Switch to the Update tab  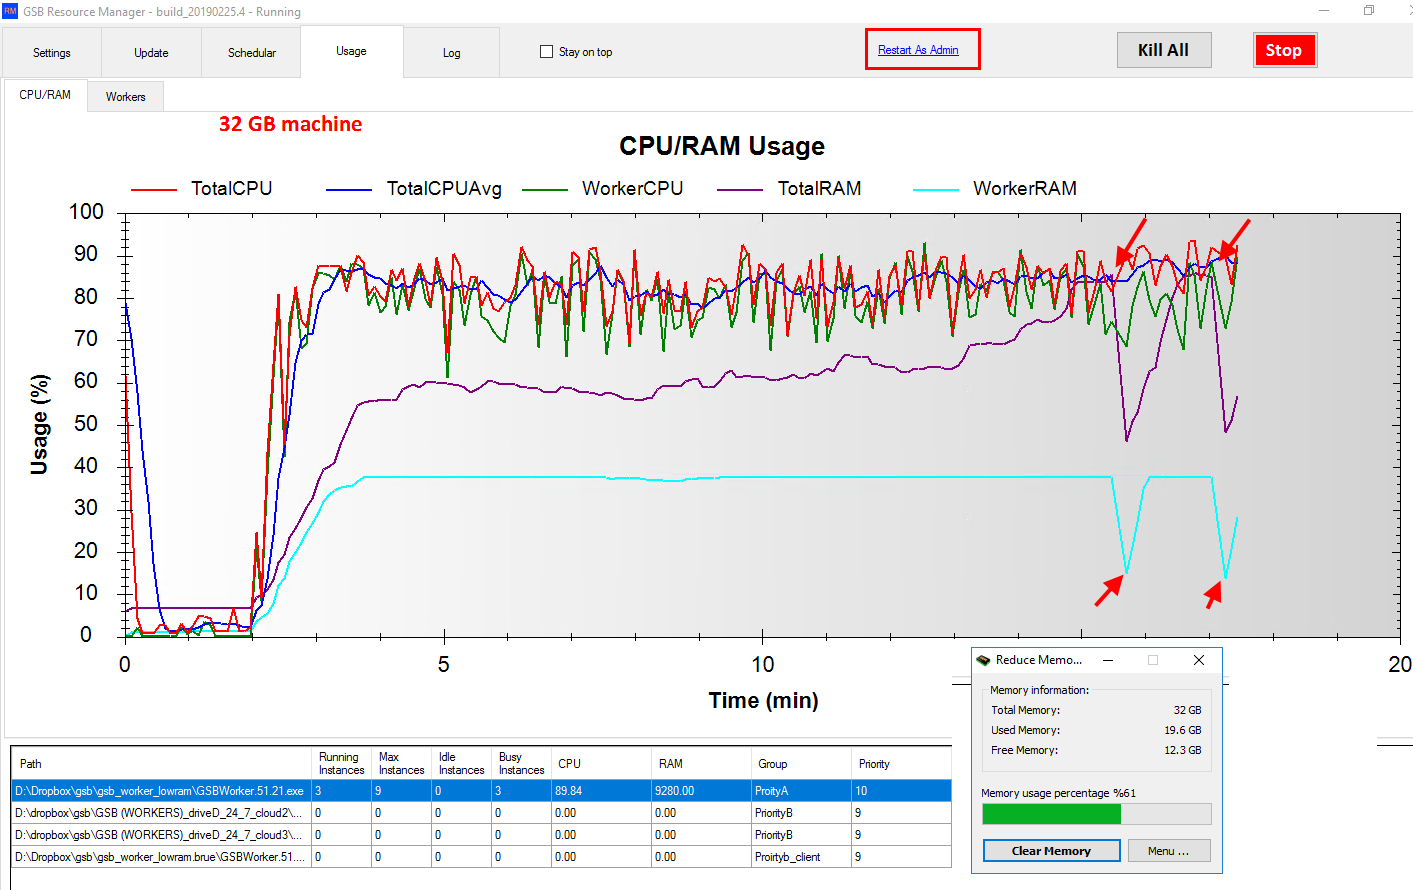[151, 53]
